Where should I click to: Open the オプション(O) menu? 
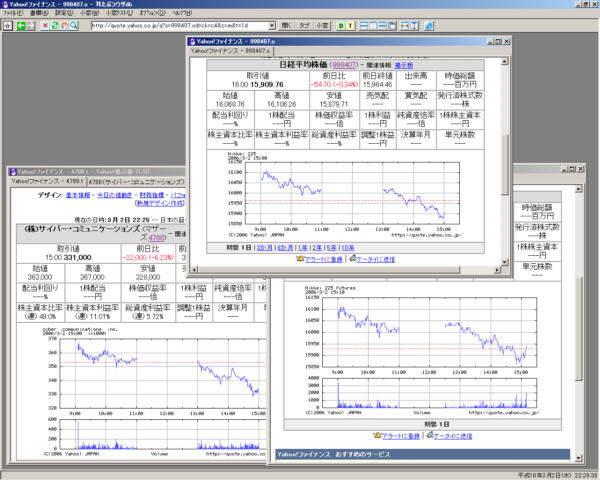click(152, 13)
